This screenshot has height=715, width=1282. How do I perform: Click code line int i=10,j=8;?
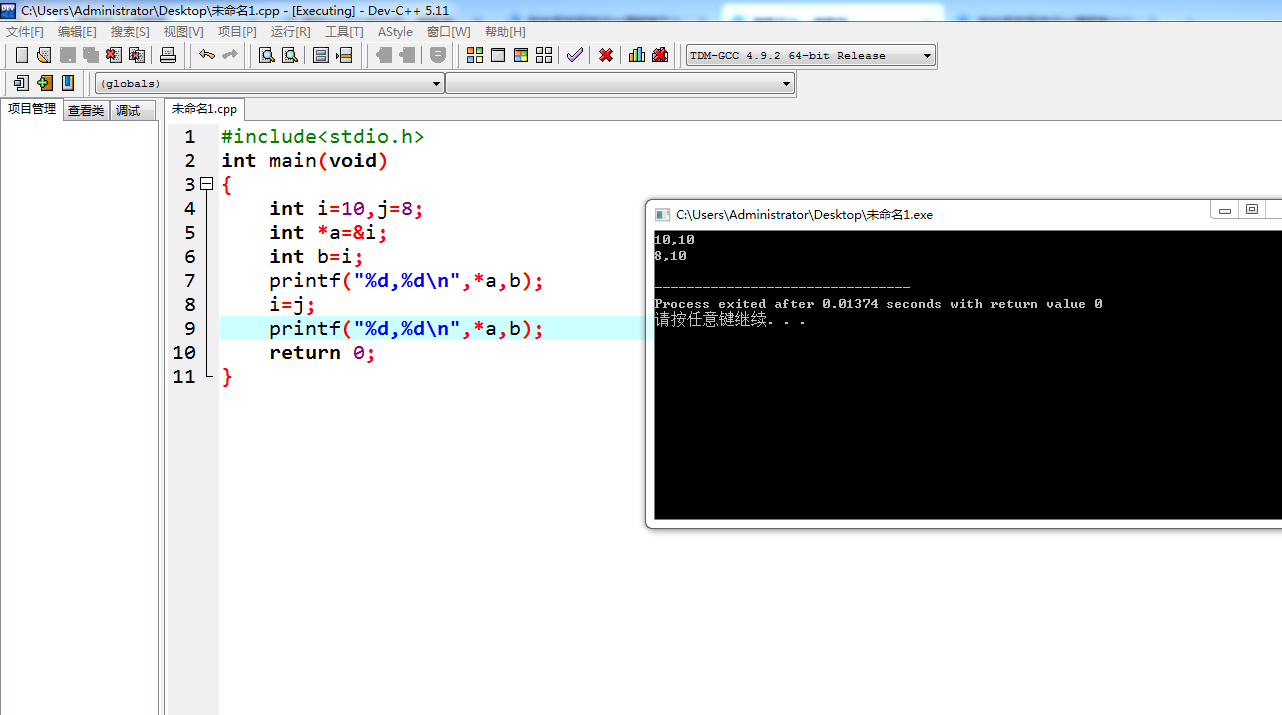[347, 208]
